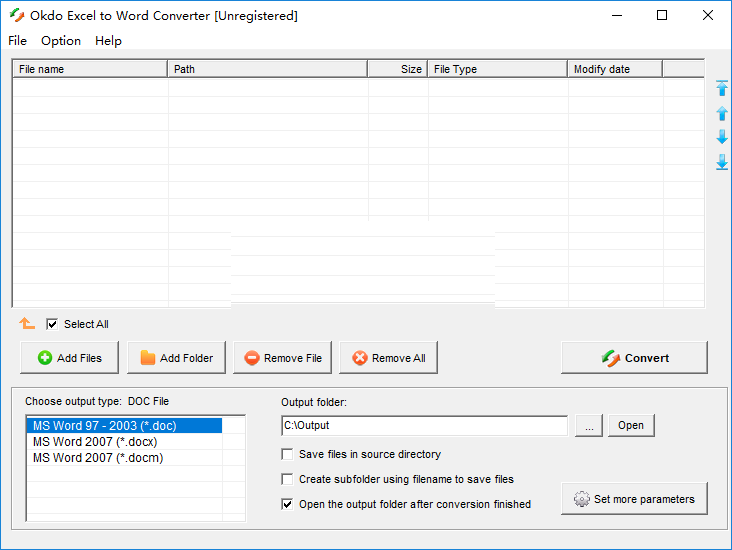Sort list by File name column header
Image resolution: width=732 pixels, height=550 pixels.
coord(90,69)
